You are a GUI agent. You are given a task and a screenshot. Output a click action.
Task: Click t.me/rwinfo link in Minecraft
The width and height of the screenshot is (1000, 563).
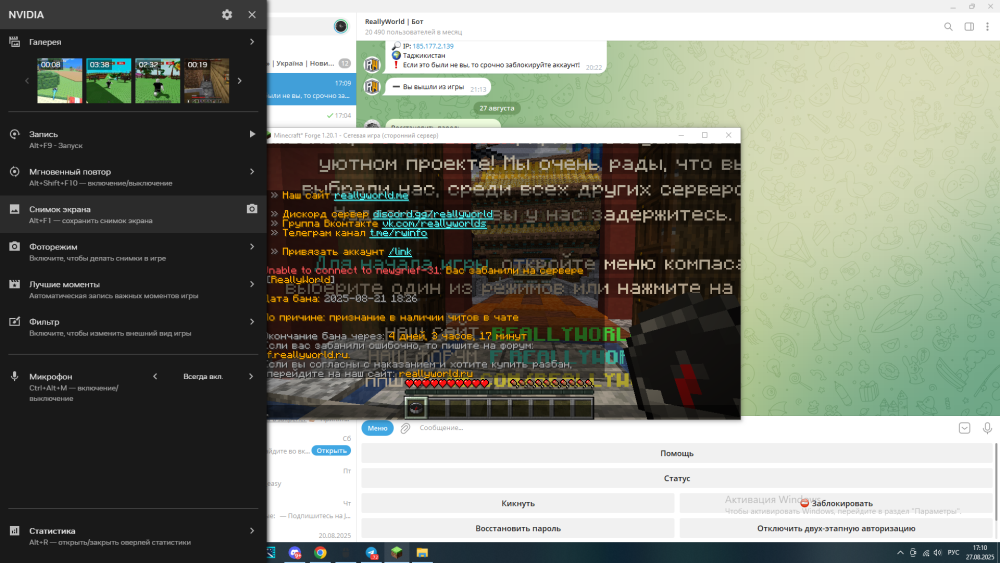399,233
